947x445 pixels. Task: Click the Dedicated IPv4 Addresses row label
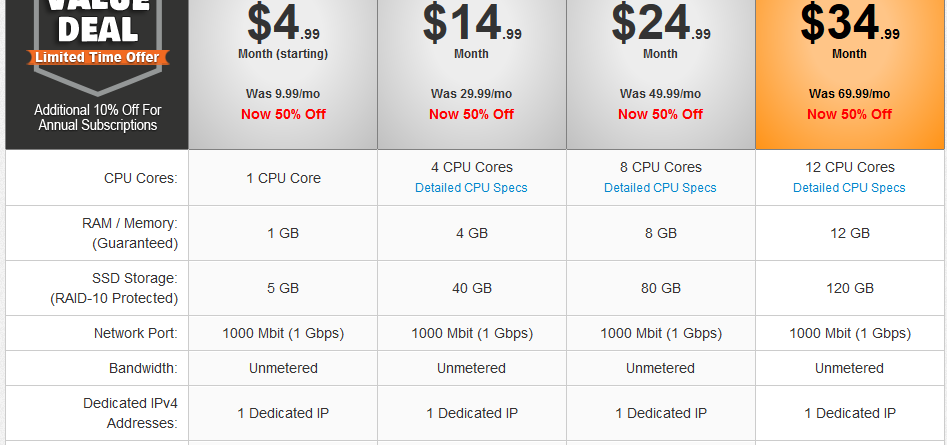click(130, 413)
